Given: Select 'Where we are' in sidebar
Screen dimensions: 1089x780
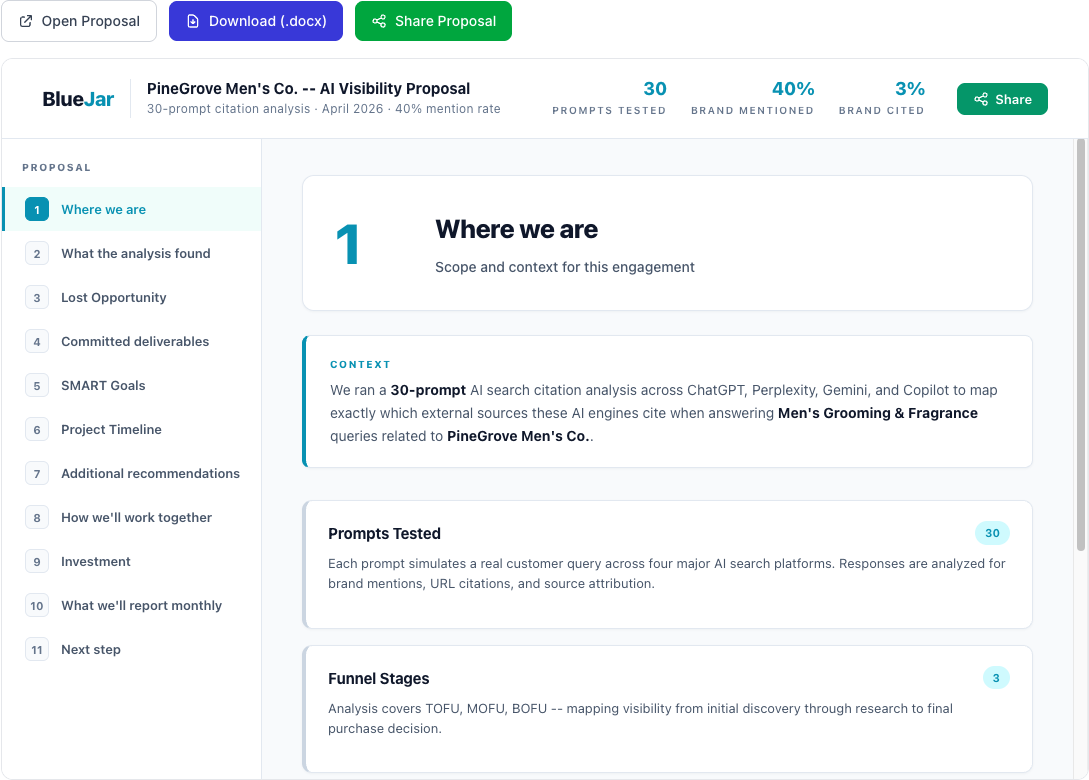Looking at the screenshot, I should pos(132,209).
